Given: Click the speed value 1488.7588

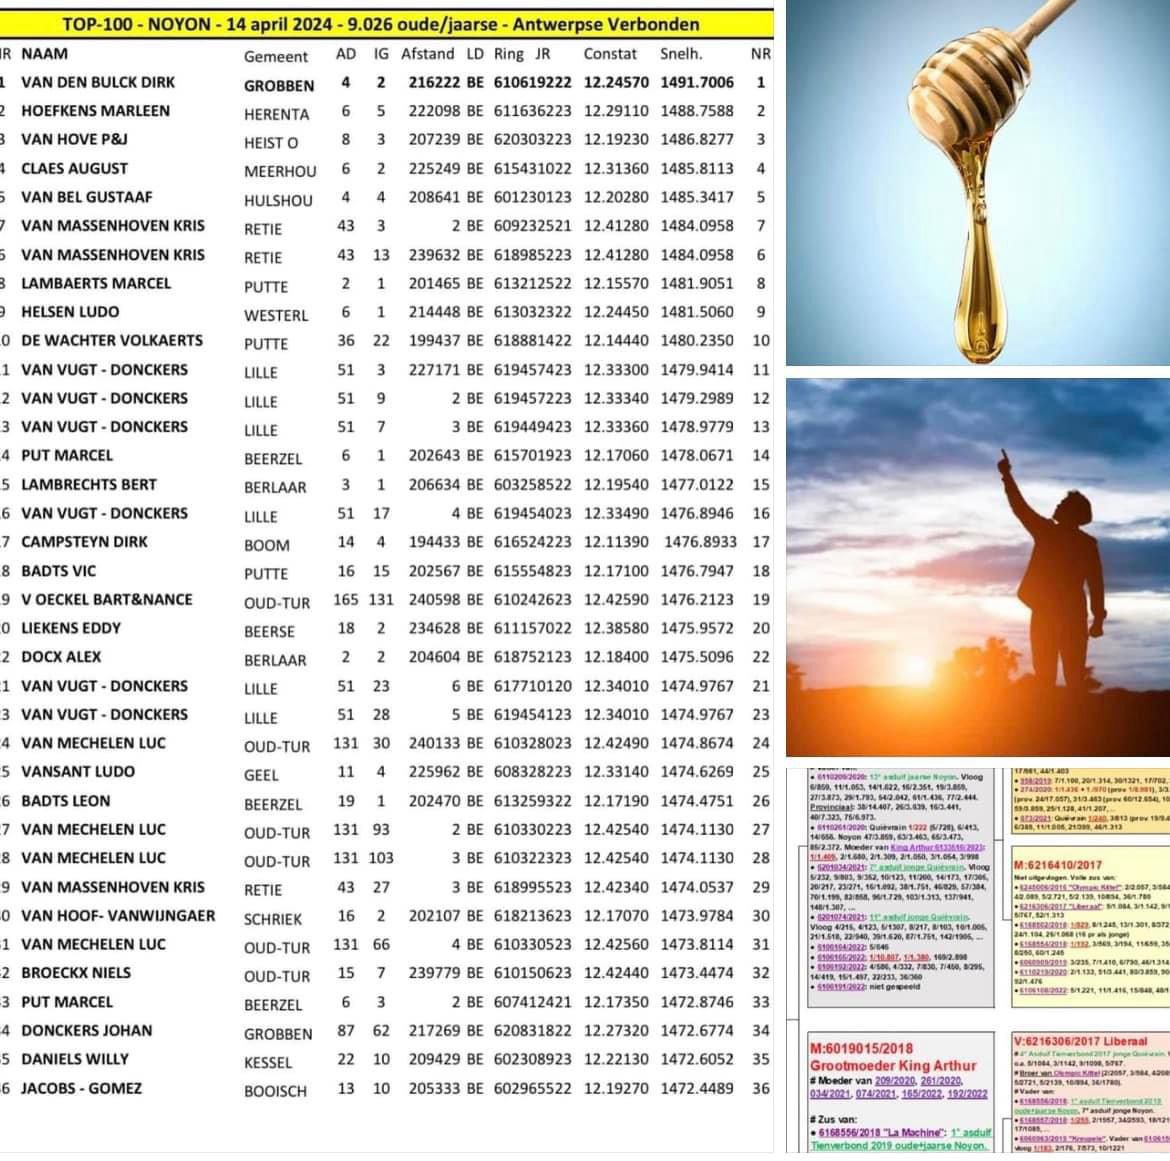Looking at the screenshot, I should click(697, 110).
